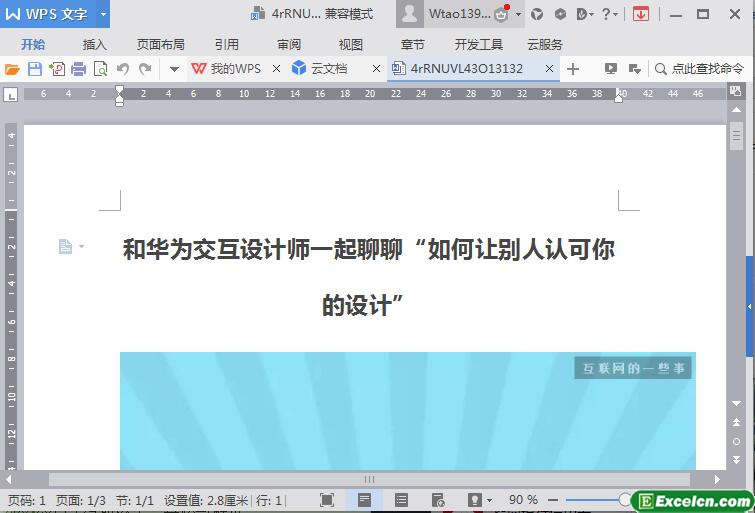Close the 我的WPS tab

(x=276, y=69)
